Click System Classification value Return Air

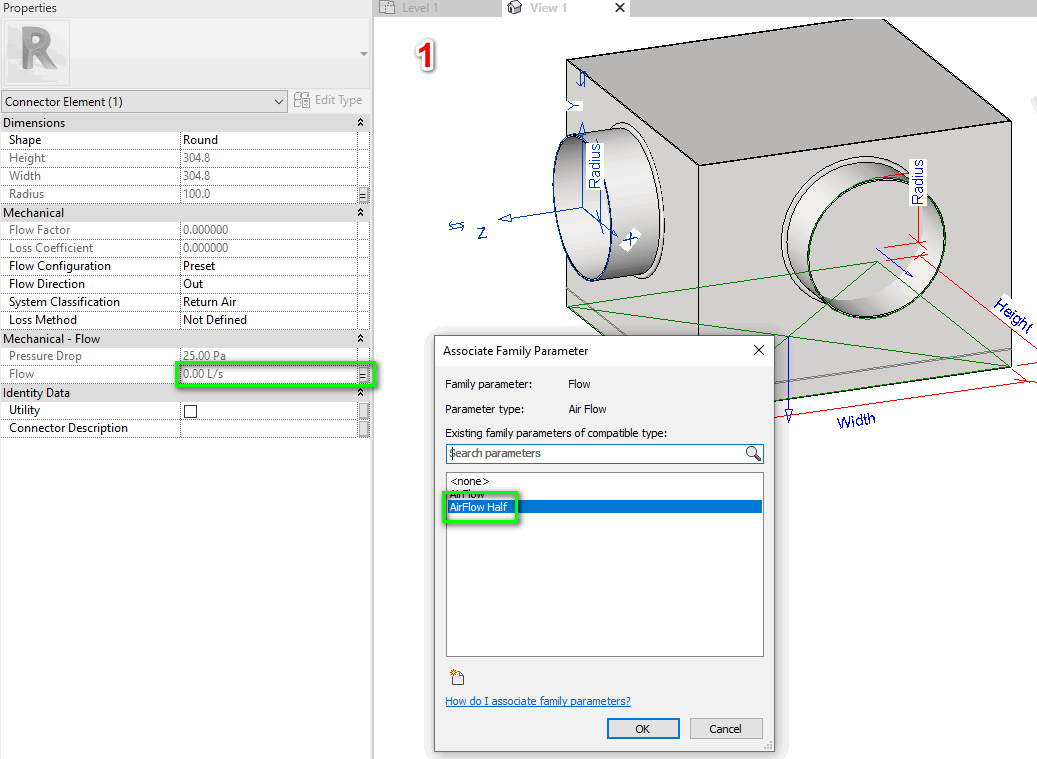click(269, 301)
